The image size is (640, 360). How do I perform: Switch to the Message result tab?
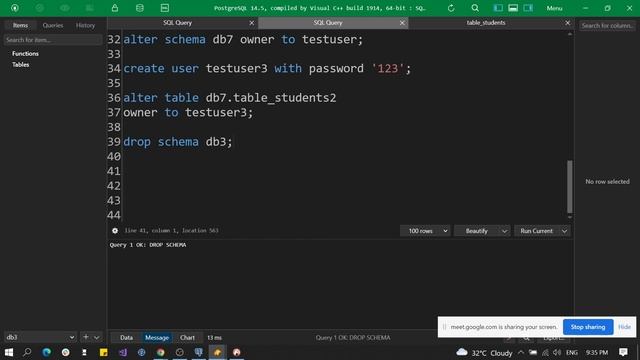157,338
